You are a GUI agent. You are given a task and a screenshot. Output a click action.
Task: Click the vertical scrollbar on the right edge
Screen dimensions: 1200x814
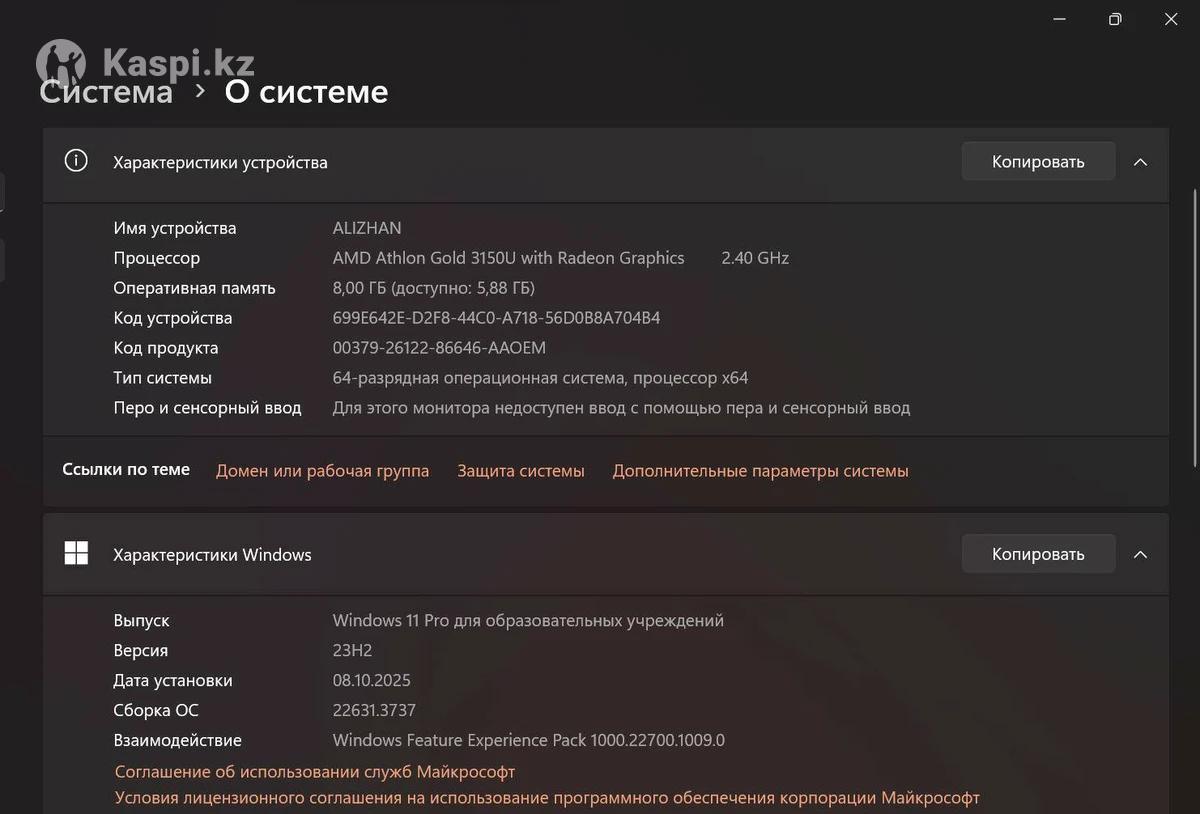click(1194, 330)
